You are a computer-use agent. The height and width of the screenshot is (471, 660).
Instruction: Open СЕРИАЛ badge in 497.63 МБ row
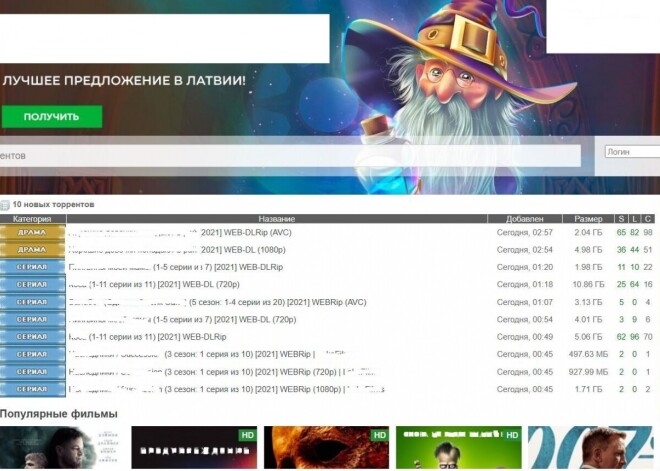(x=32, y=354)
